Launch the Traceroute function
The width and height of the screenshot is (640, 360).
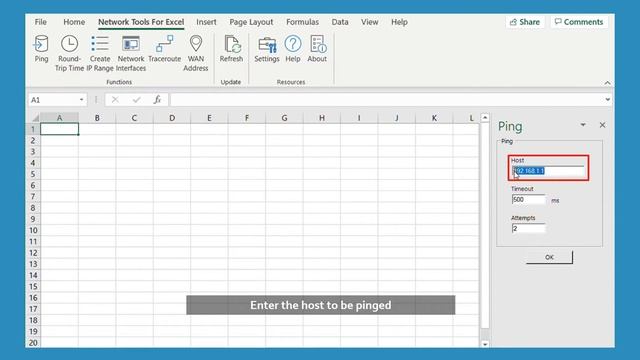(x=164, y=49)
